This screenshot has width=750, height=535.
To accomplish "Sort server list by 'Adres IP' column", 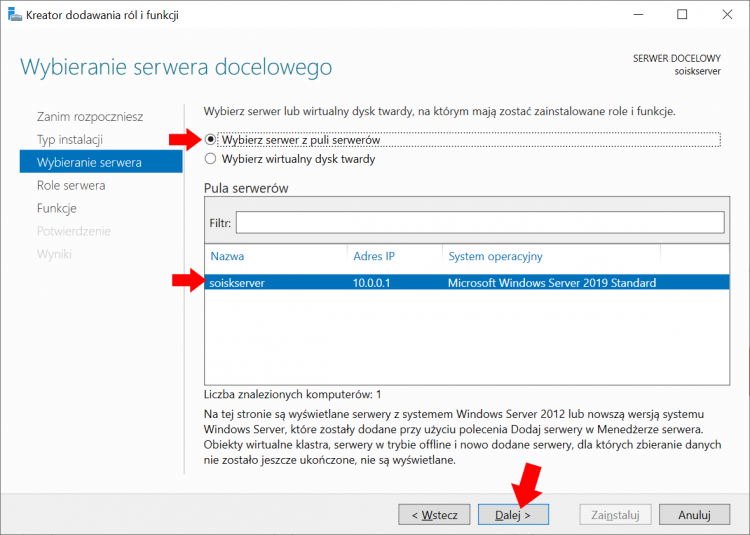I will click(374, 256).
